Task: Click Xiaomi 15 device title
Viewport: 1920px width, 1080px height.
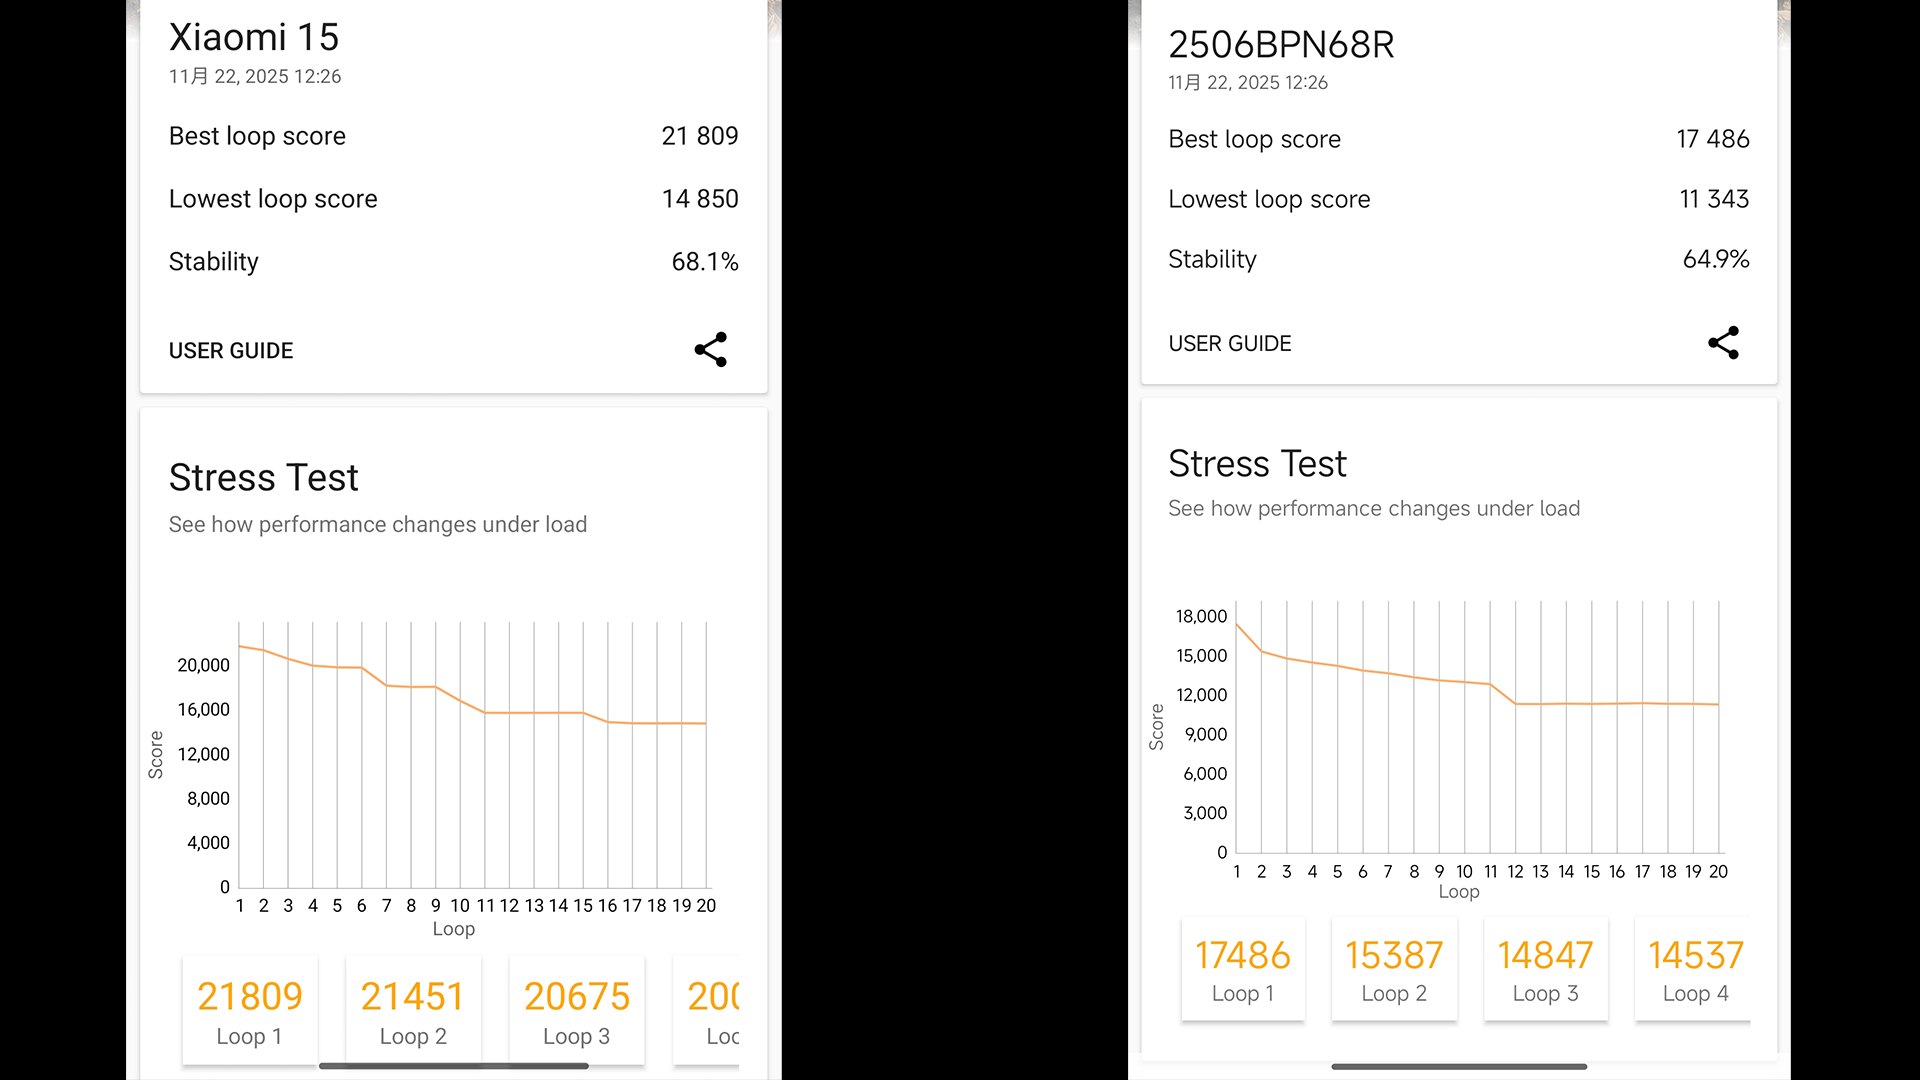Action: click(254, 38)
